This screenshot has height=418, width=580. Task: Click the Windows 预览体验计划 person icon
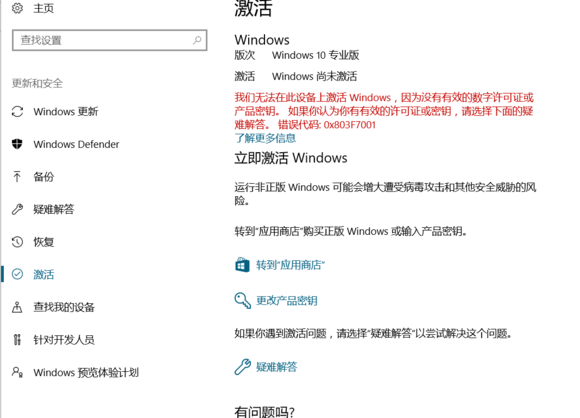coord(17,372)
